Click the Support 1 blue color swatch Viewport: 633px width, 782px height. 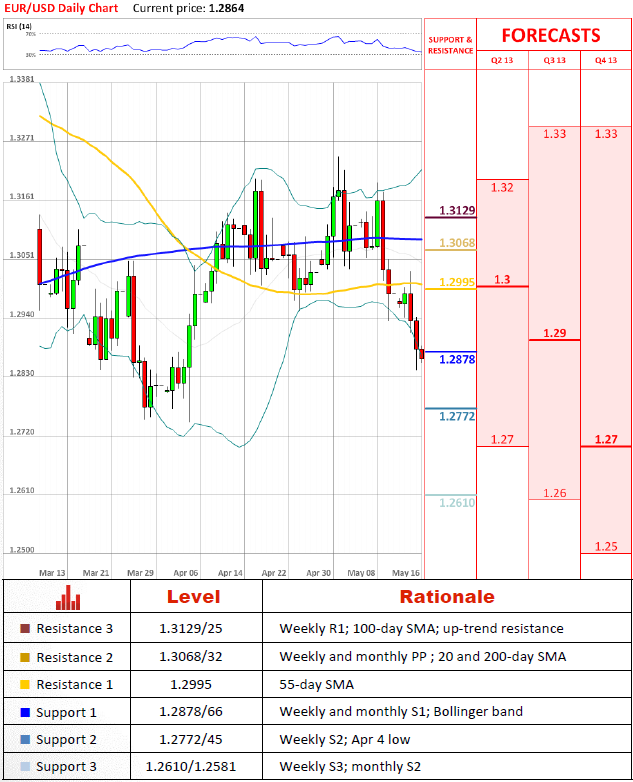click(25, 712)
